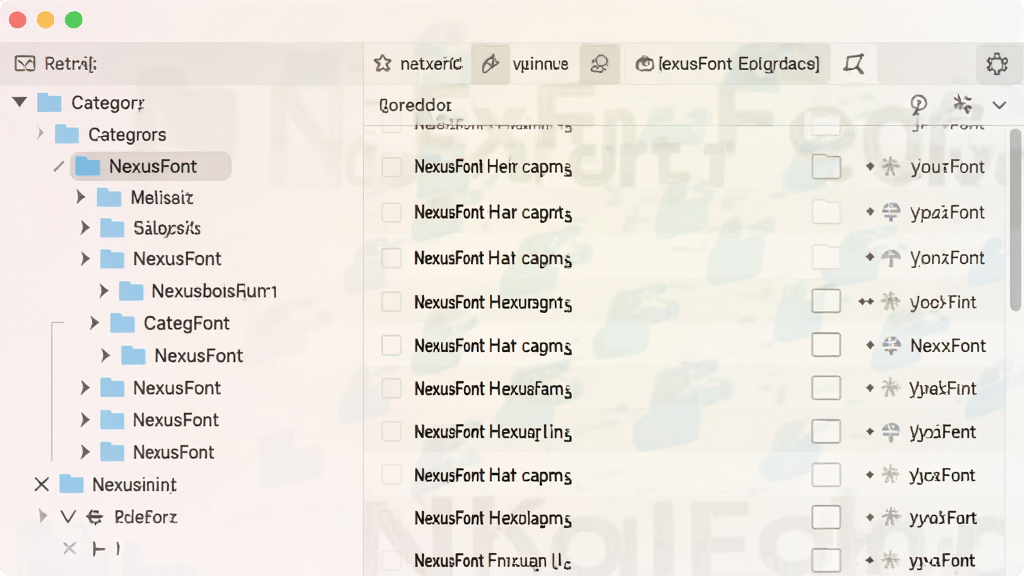Click the person icon in toolbar

pos(600,64)
